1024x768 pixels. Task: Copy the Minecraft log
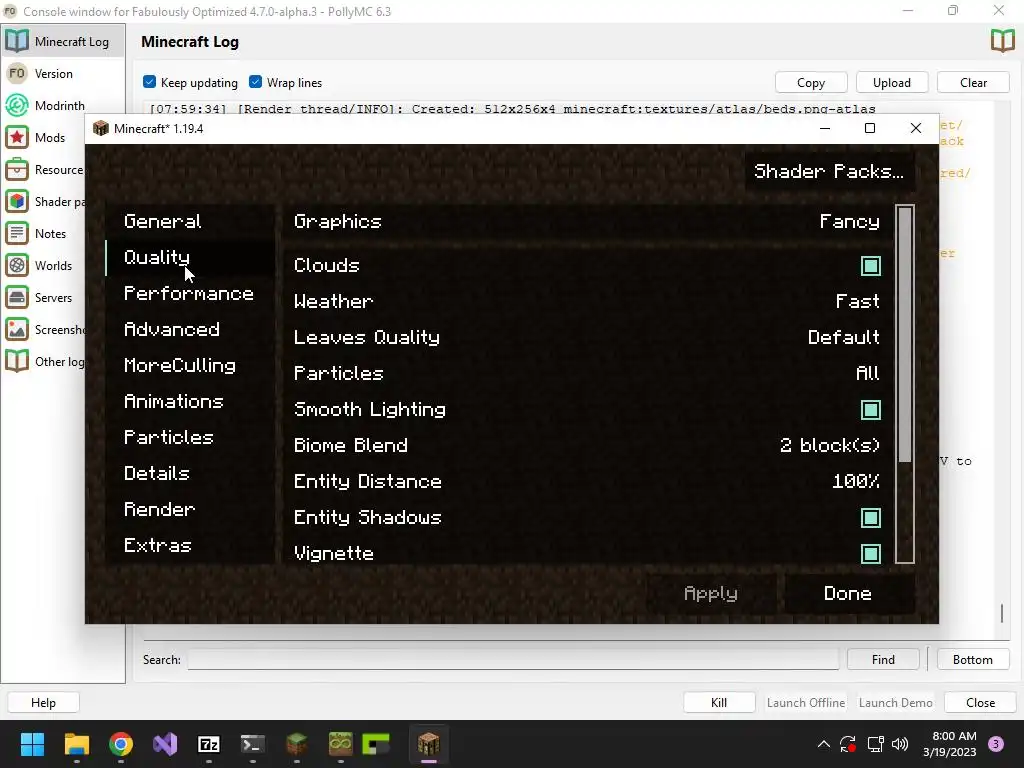(811, 82)
